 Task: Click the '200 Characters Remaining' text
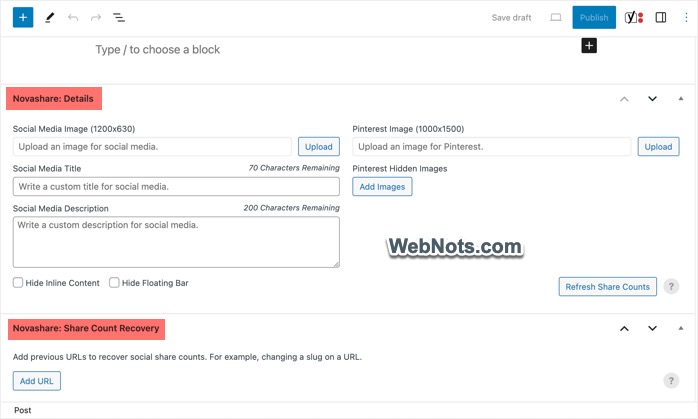292,208
